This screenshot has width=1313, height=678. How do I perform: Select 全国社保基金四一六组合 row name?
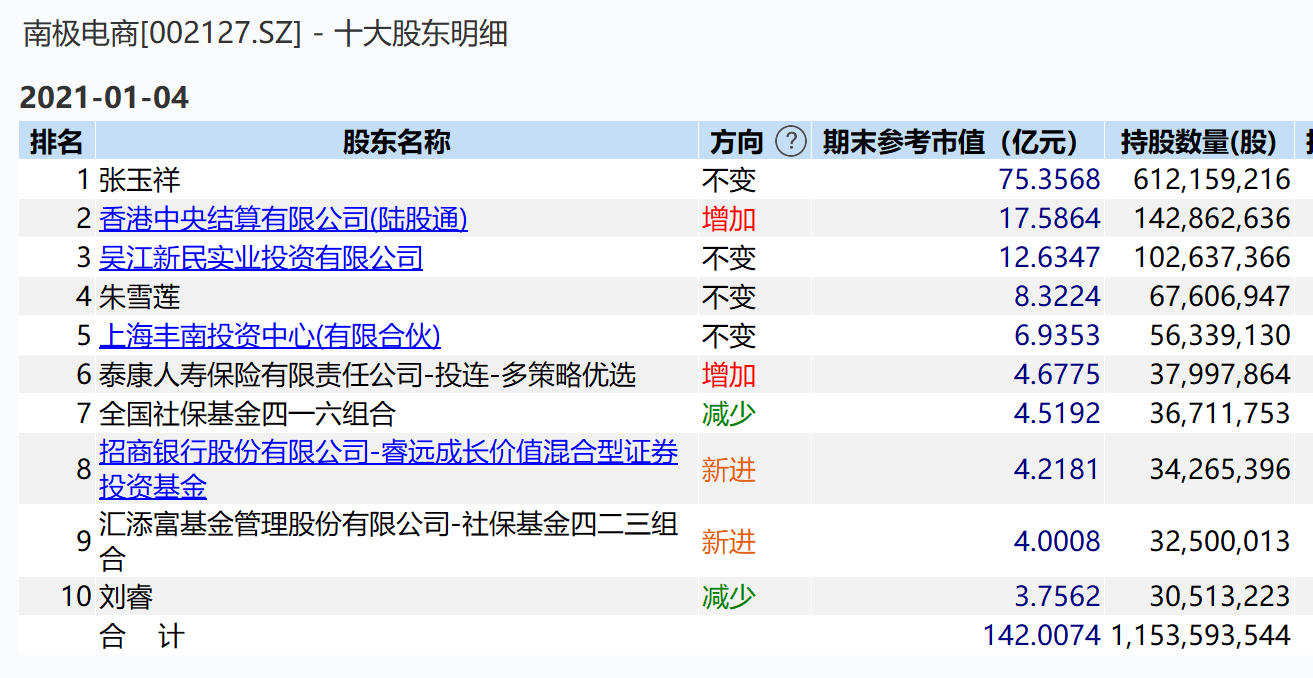click(x=248, y=414)
